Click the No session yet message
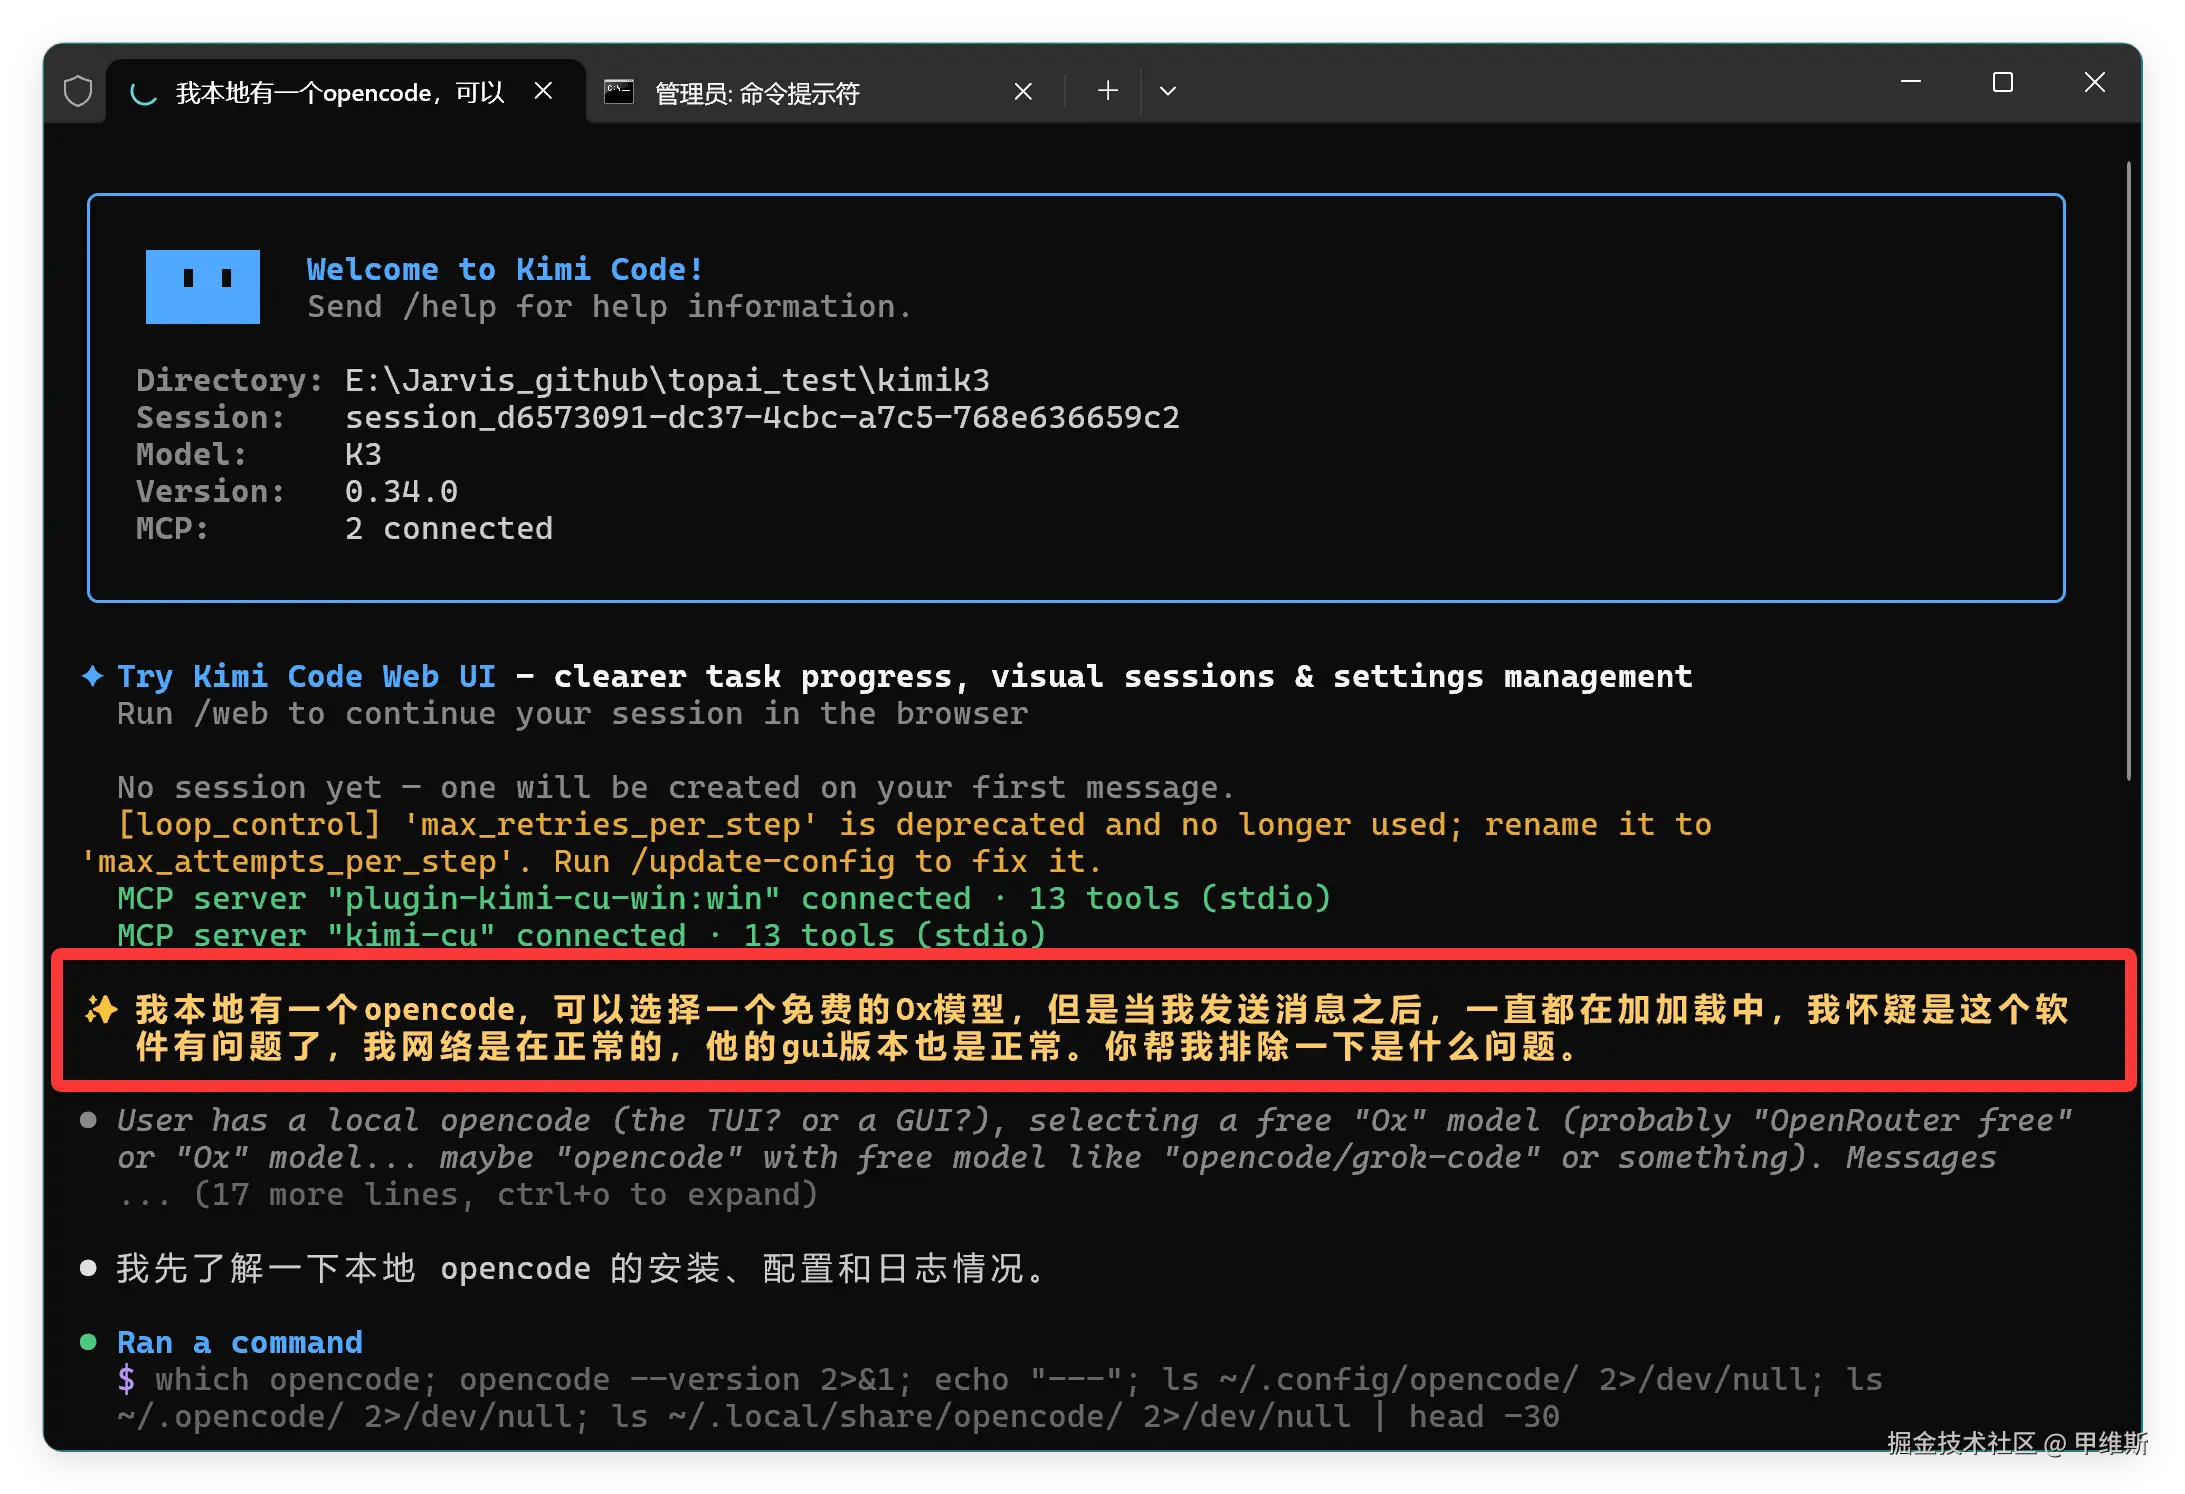Viewport: 2185px width, 1494px height. (x=676, y=787)
